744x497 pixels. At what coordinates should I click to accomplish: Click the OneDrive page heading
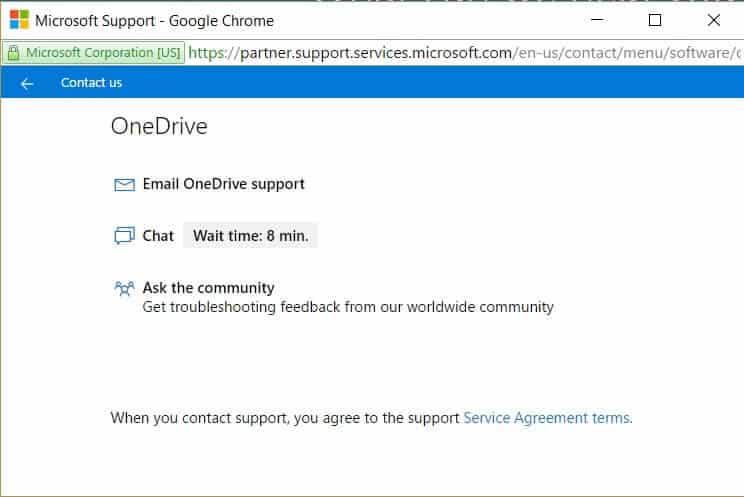click(159, 126)
